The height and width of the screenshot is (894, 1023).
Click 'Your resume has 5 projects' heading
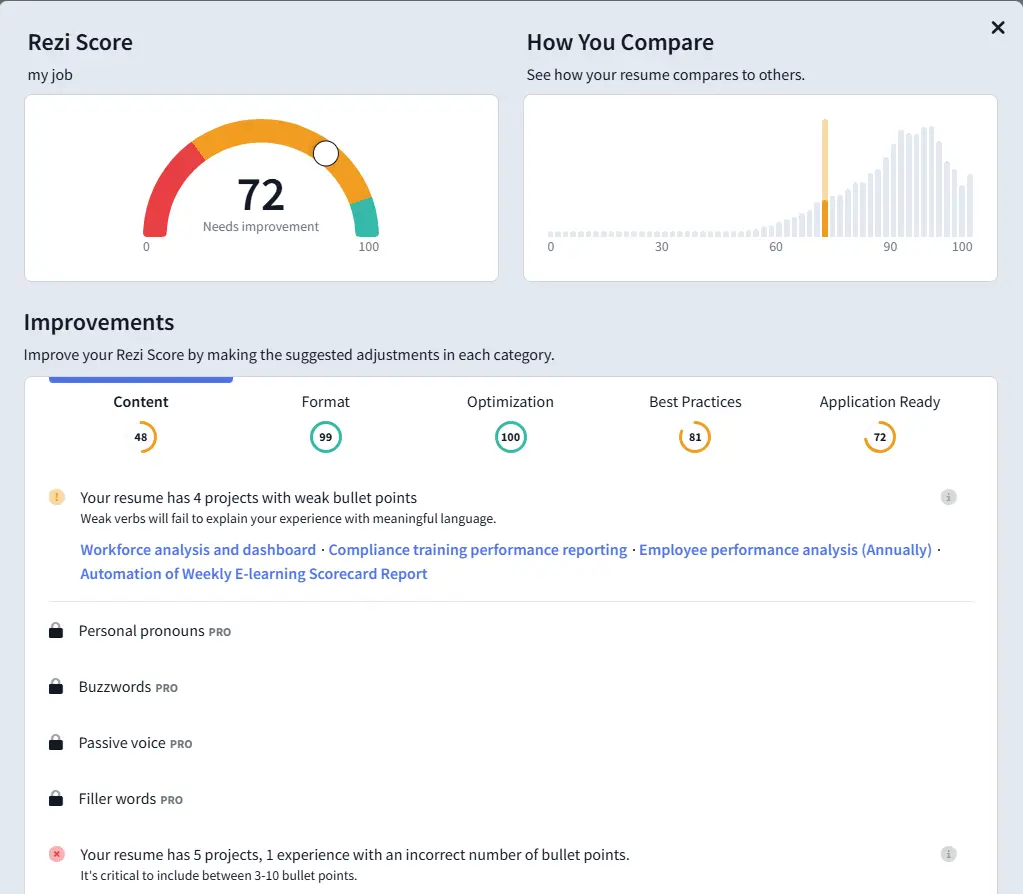[x=354, y=855]
